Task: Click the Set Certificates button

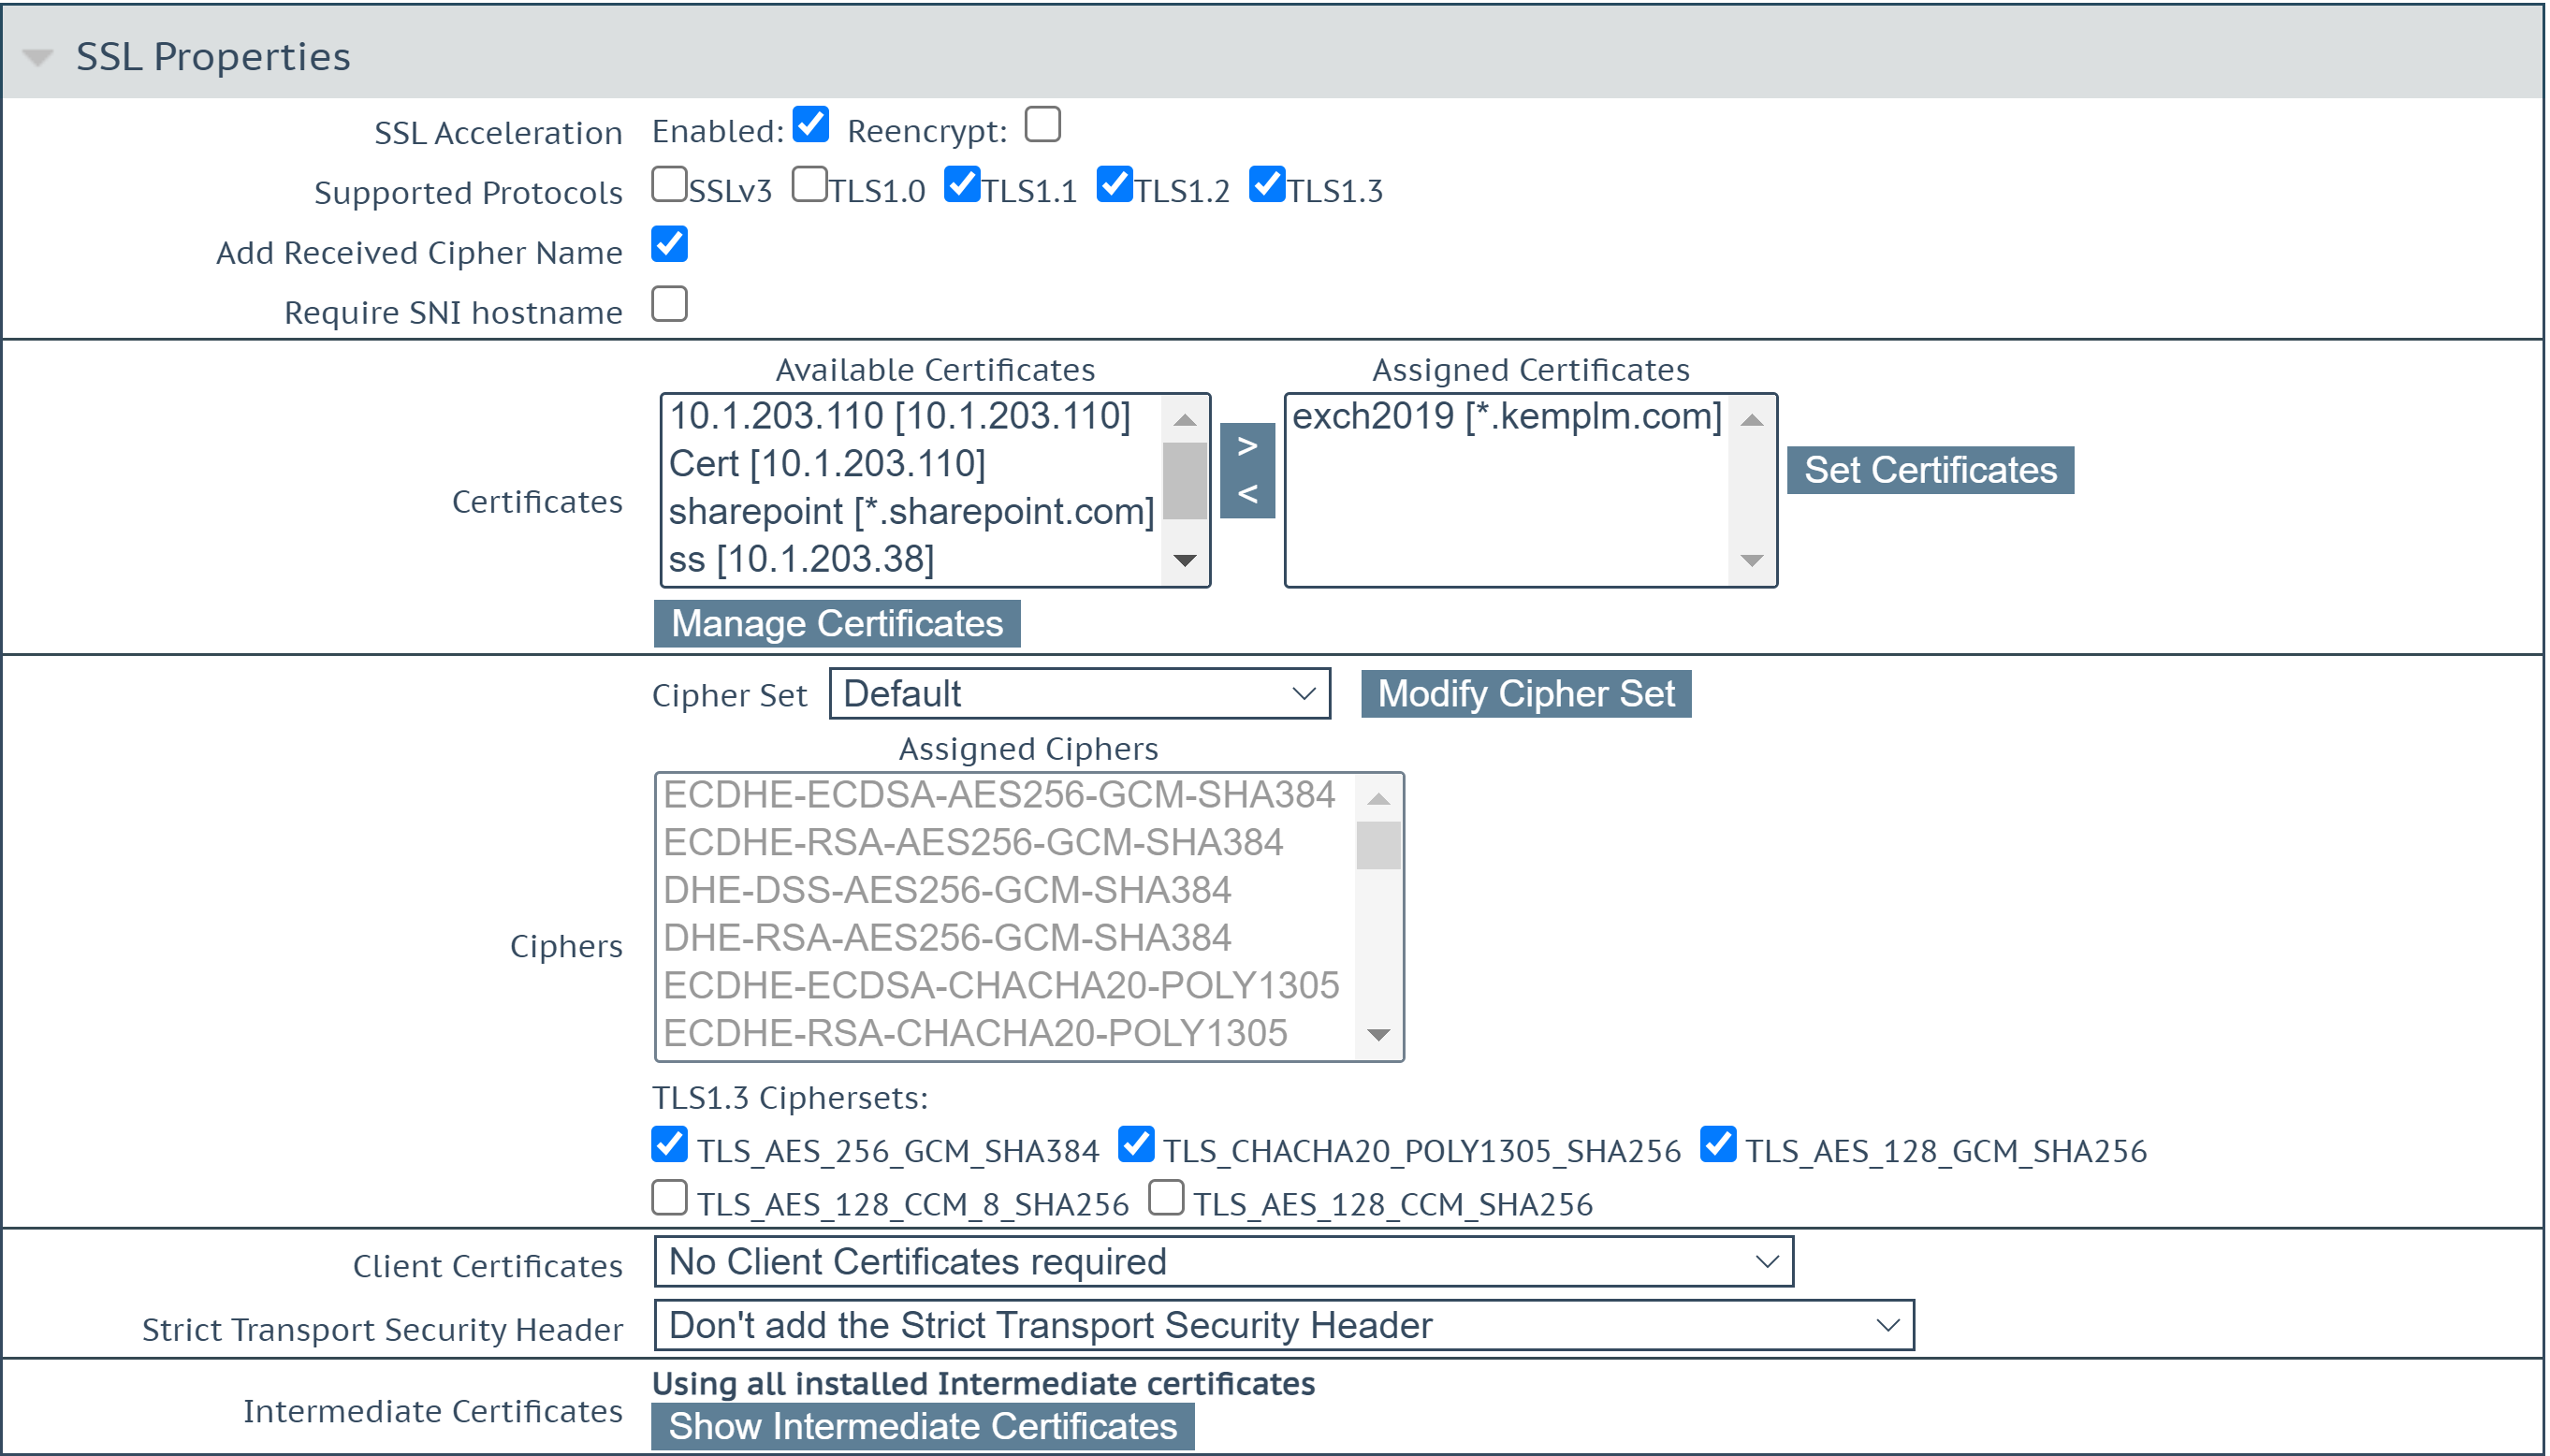Action: (x=1930, y=470)
